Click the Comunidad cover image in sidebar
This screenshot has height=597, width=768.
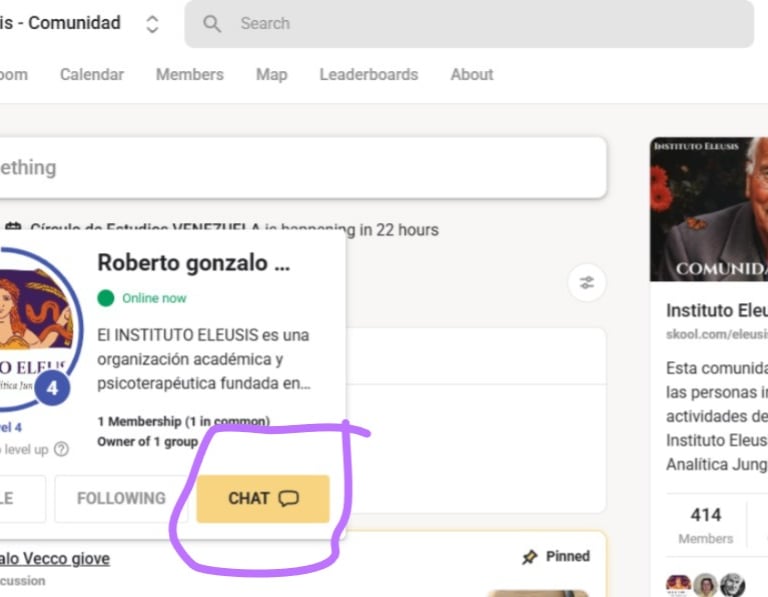coord(709,209)
